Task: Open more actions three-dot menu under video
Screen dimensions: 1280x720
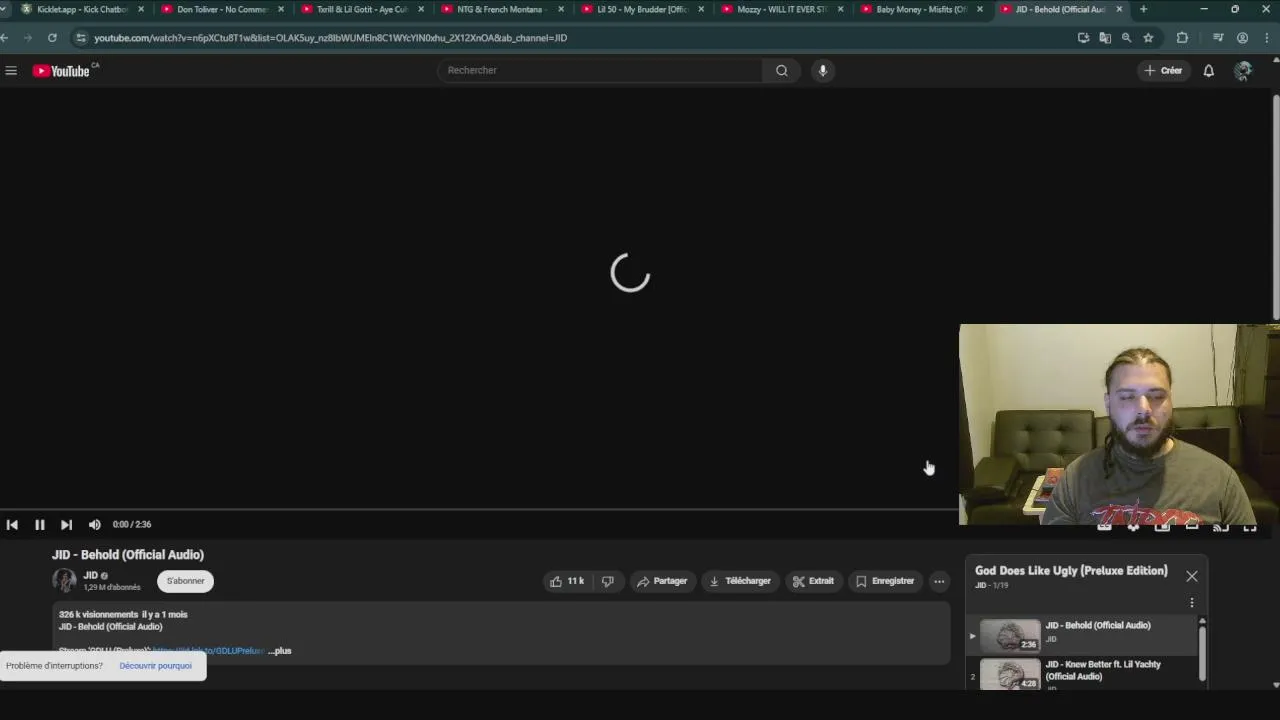Action: pyautogui.click(x=938, y=581)
